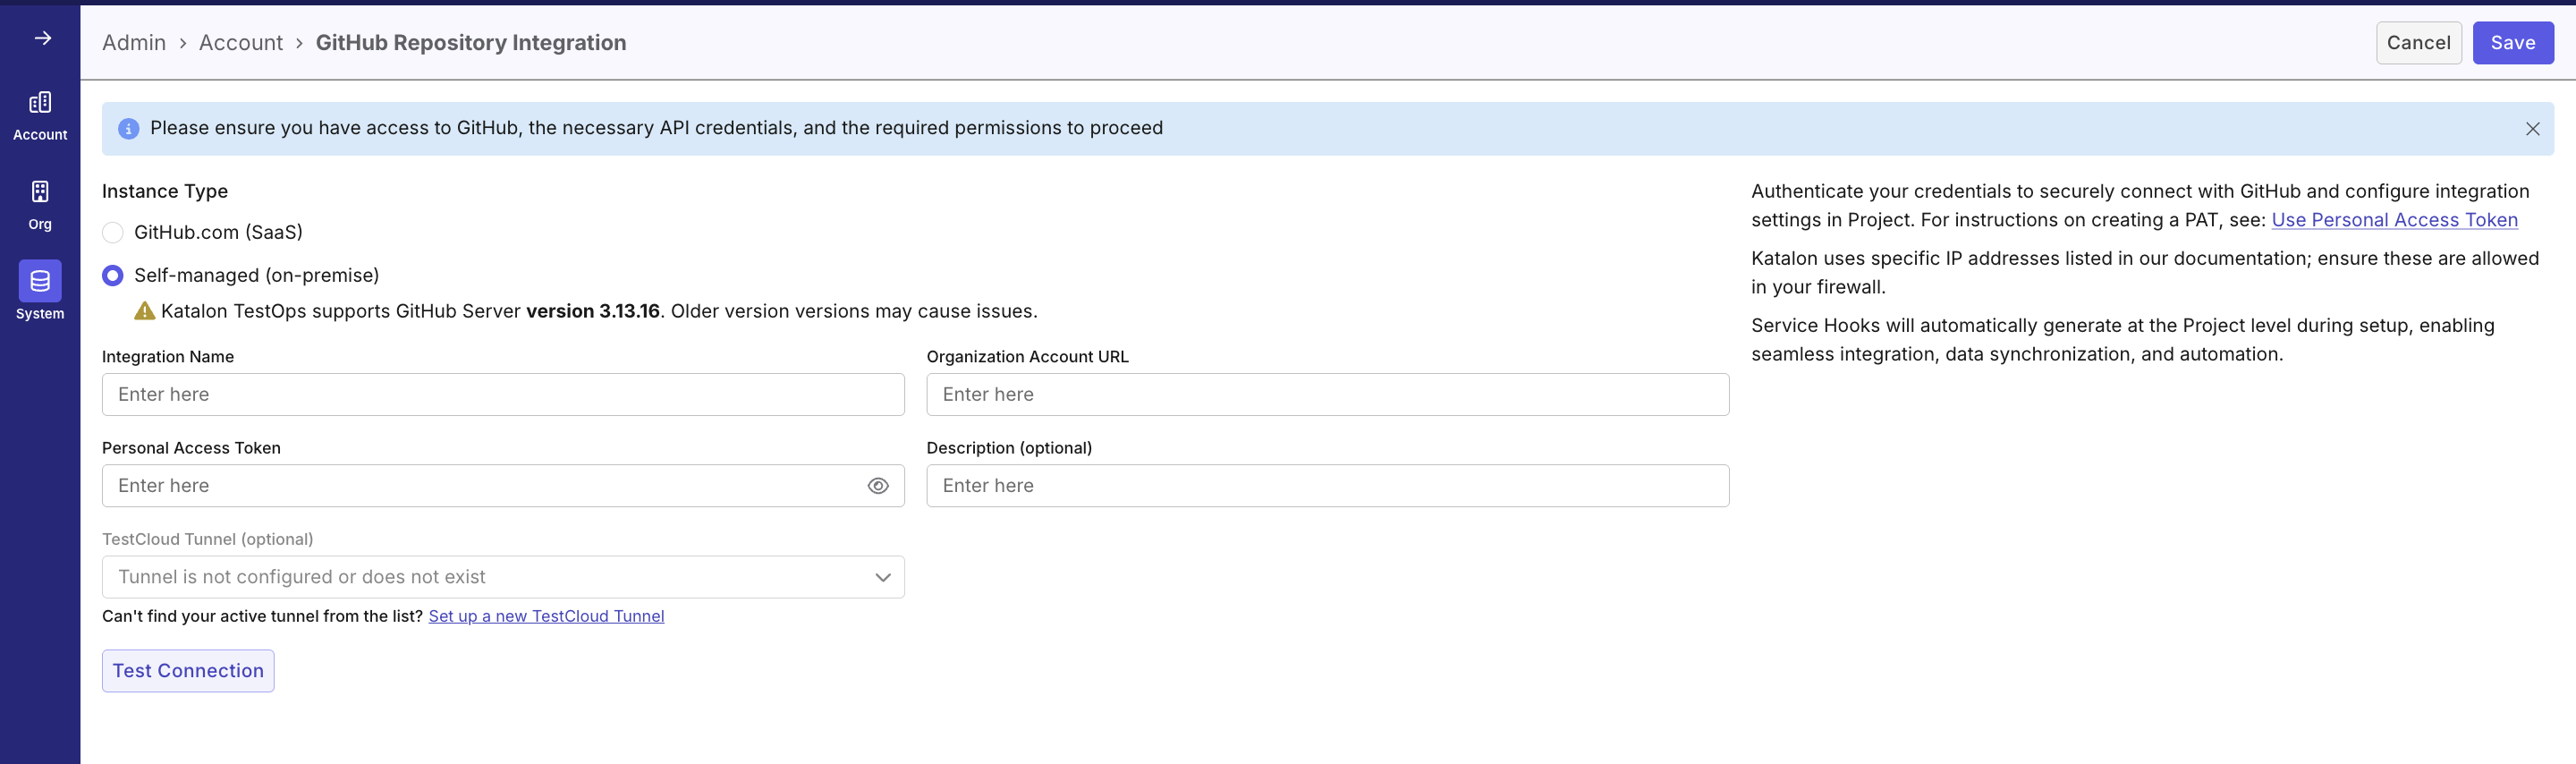Click the Instance Type heading

(x=165, y=191)
